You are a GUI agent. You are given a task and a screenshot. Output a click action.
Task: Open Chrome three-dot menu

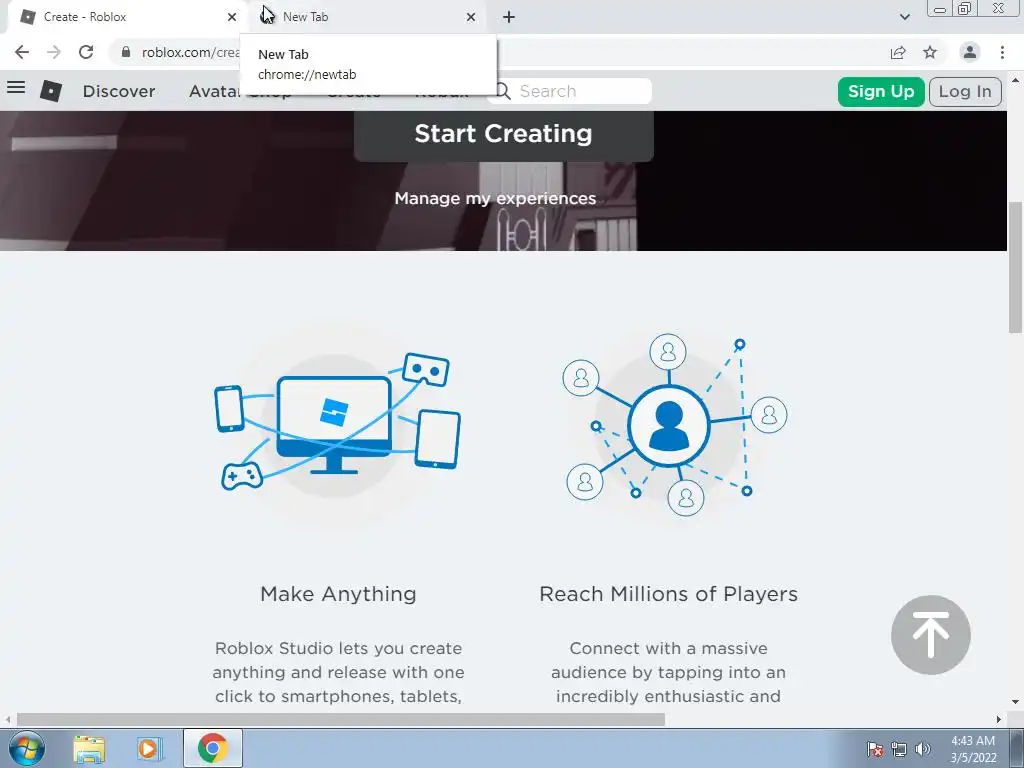click(1002, 52)
